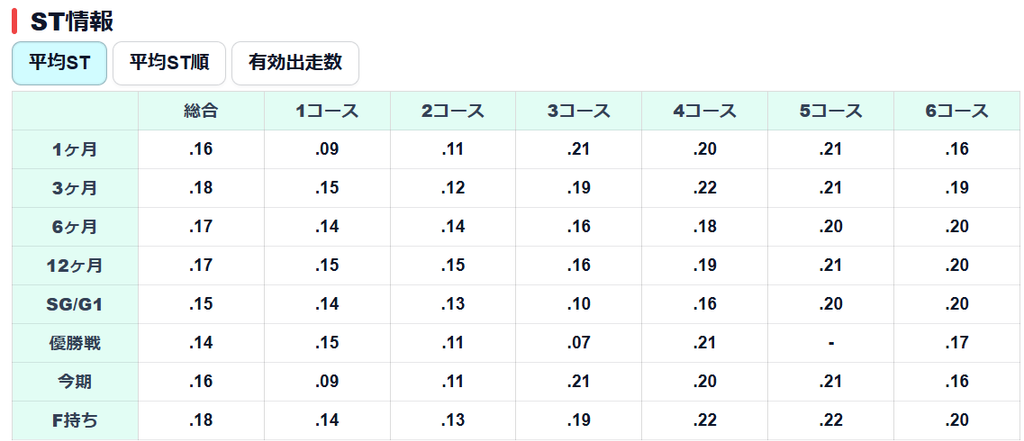The height and width of the screenshot is (441, 1024).
Task: Select the 平均ST tab
Action: coord(59,63)
